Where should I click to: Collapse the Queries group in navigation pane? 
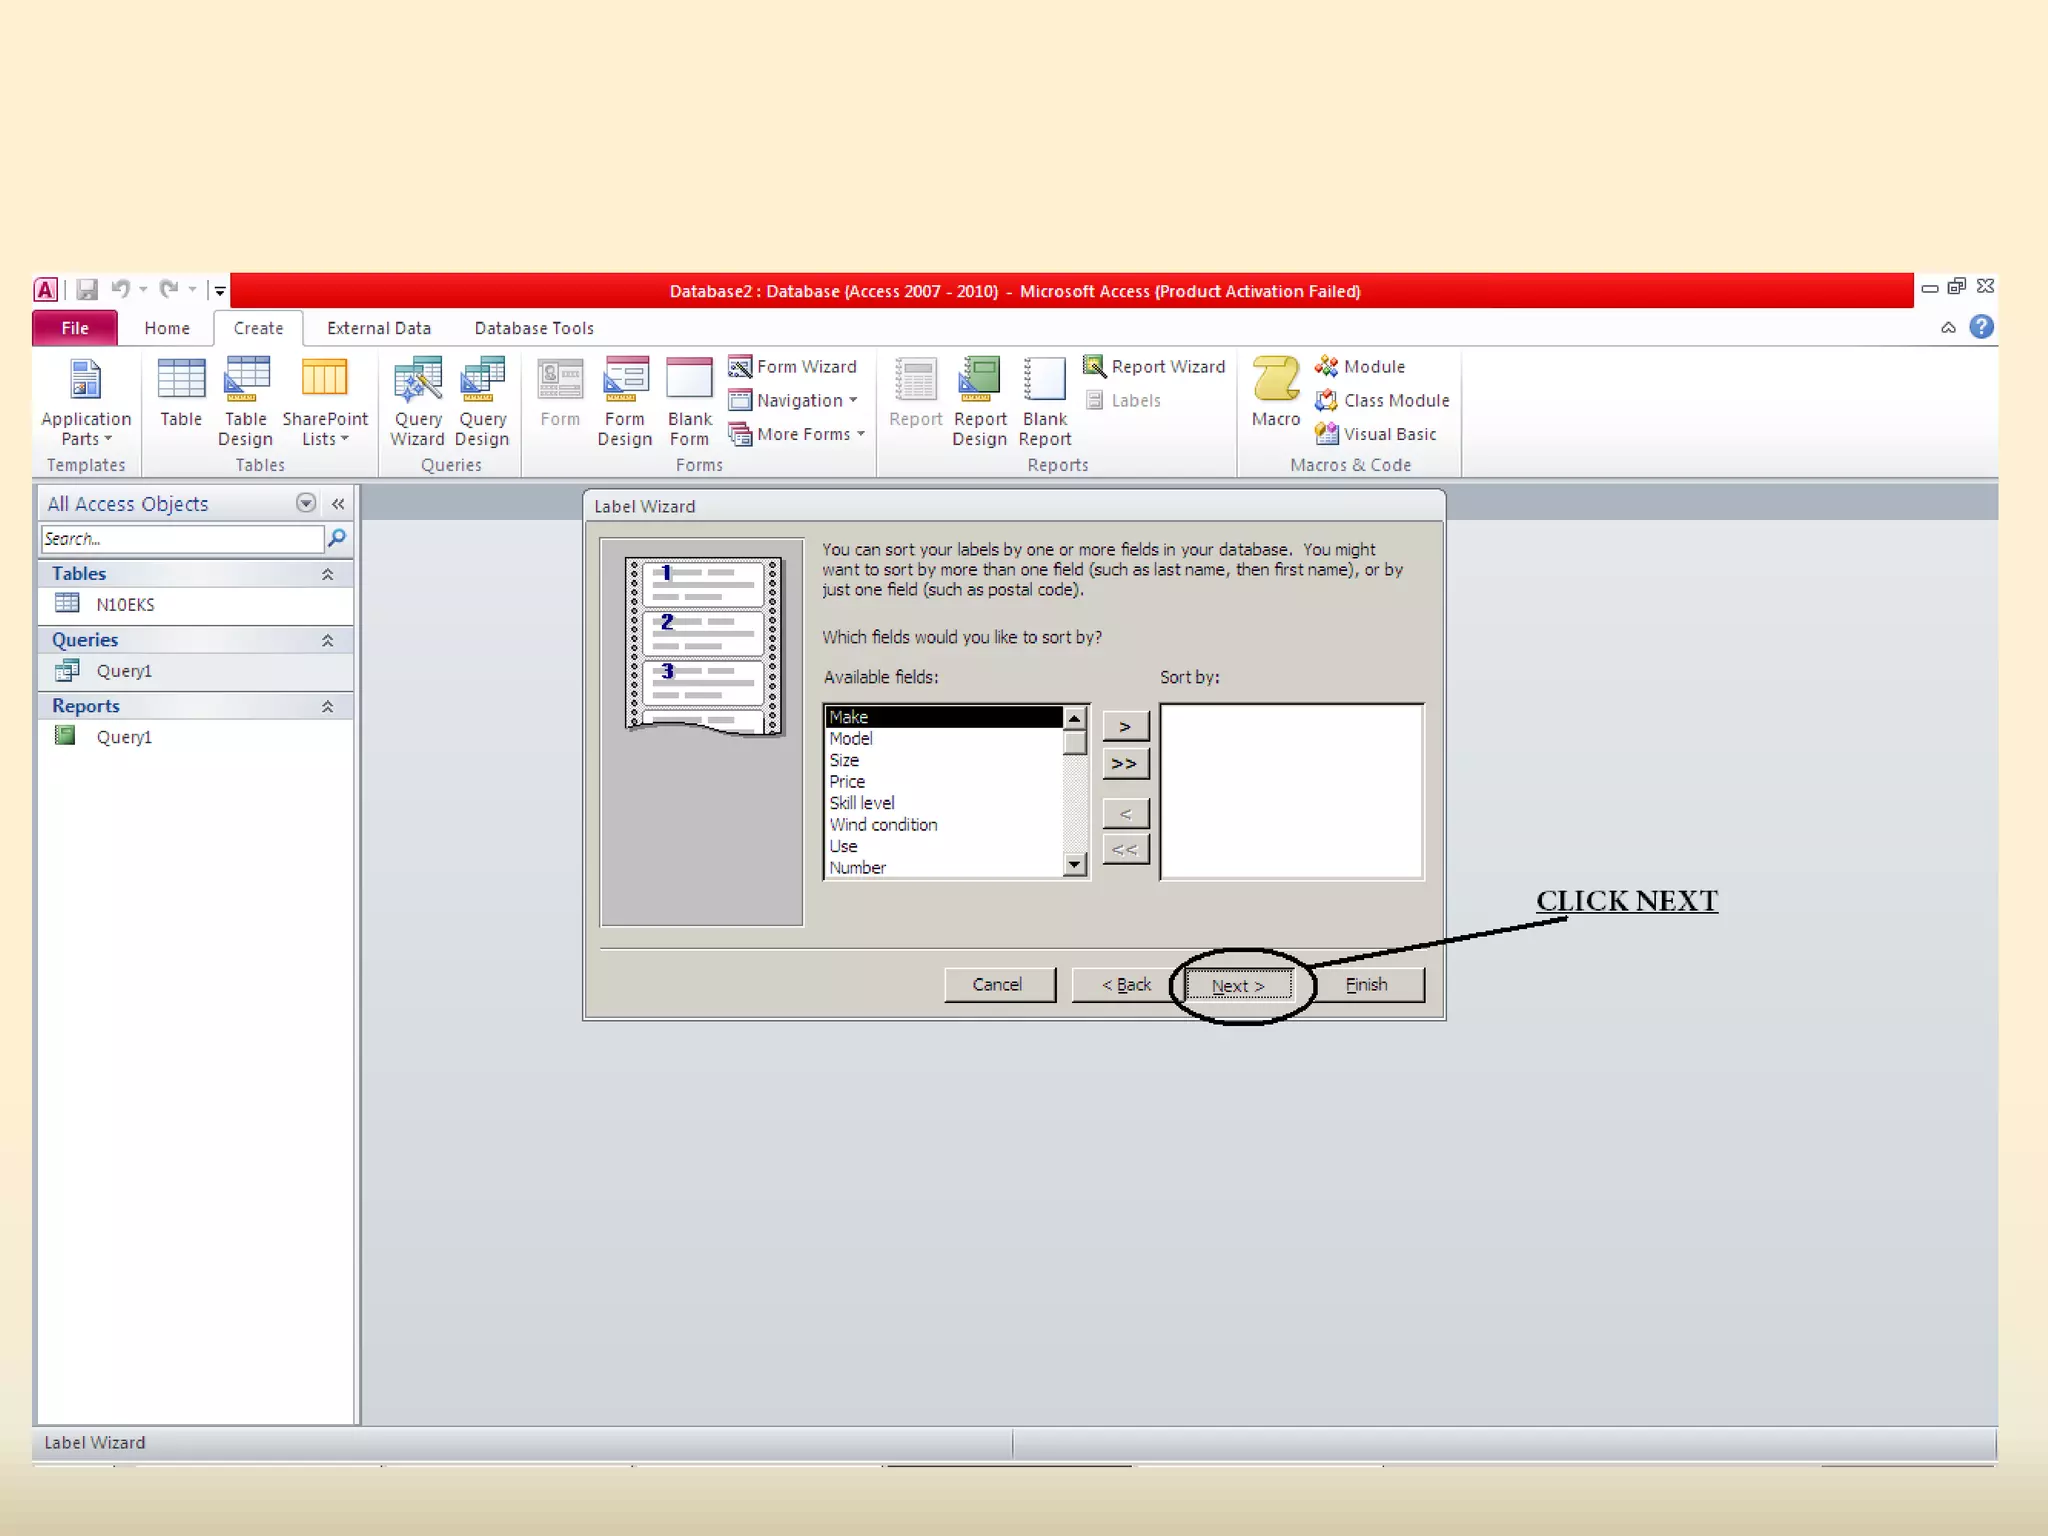pos(327,640)
